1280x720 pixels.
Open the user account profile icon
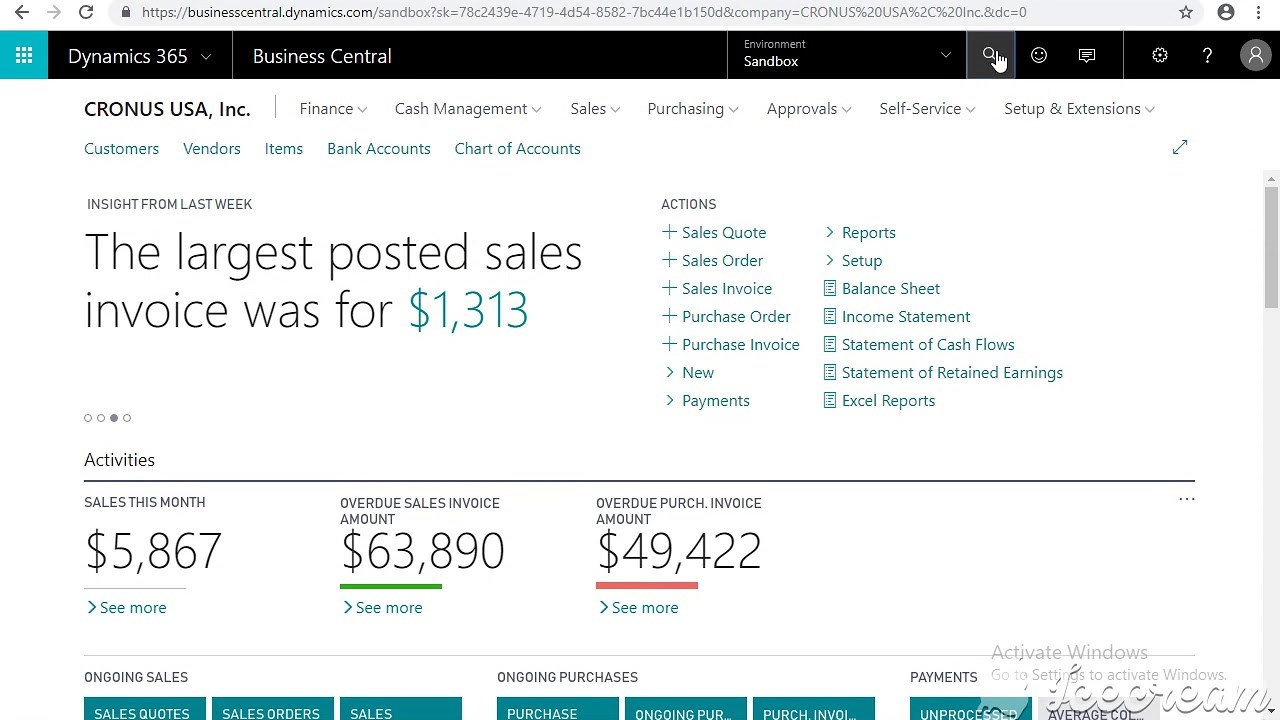coord(1255,56)
